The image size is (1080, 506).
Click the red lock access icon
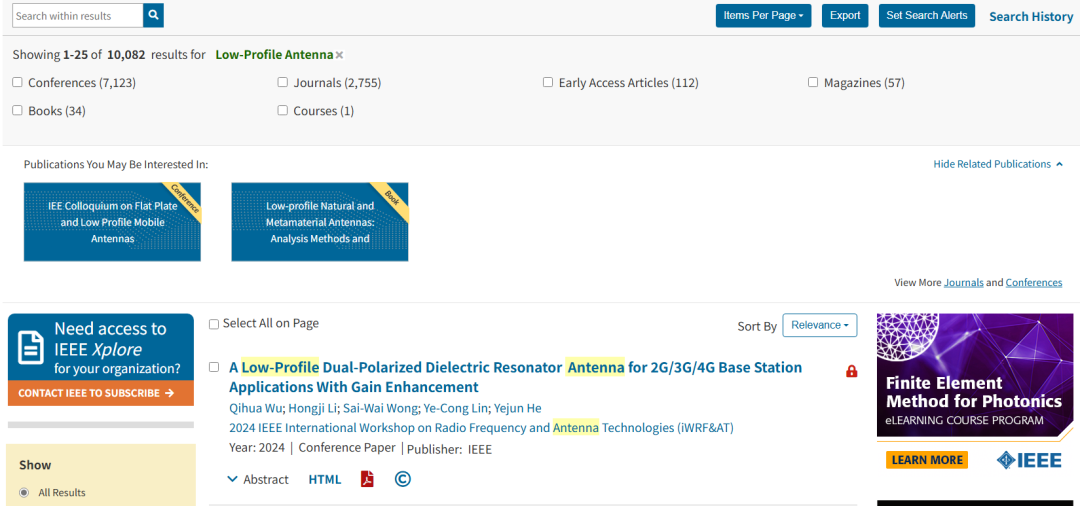pos(851,372)
